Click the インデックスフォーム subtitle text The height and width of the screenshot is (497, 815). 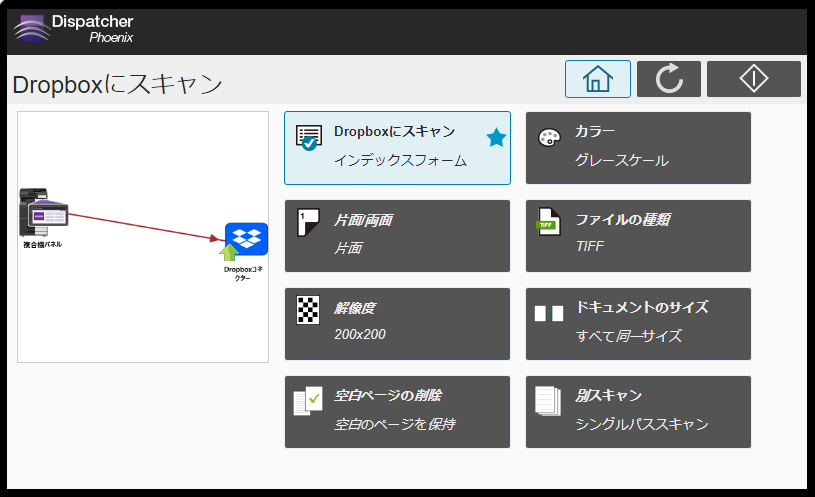pos(400,160)
